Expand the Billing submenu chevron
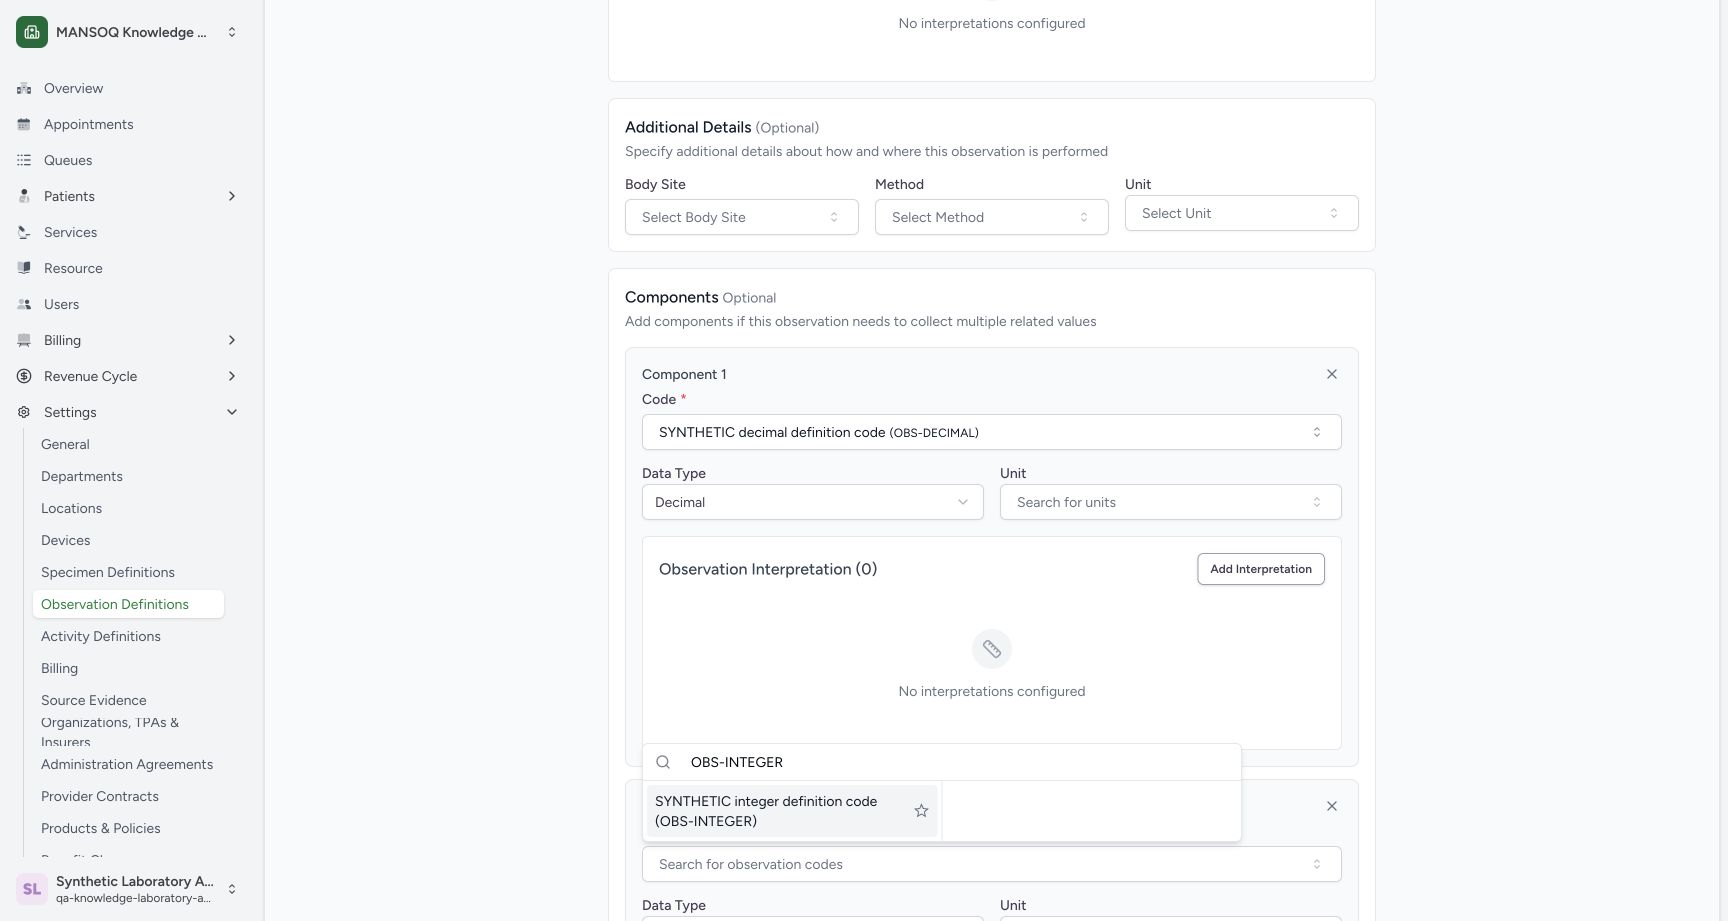 232,340
